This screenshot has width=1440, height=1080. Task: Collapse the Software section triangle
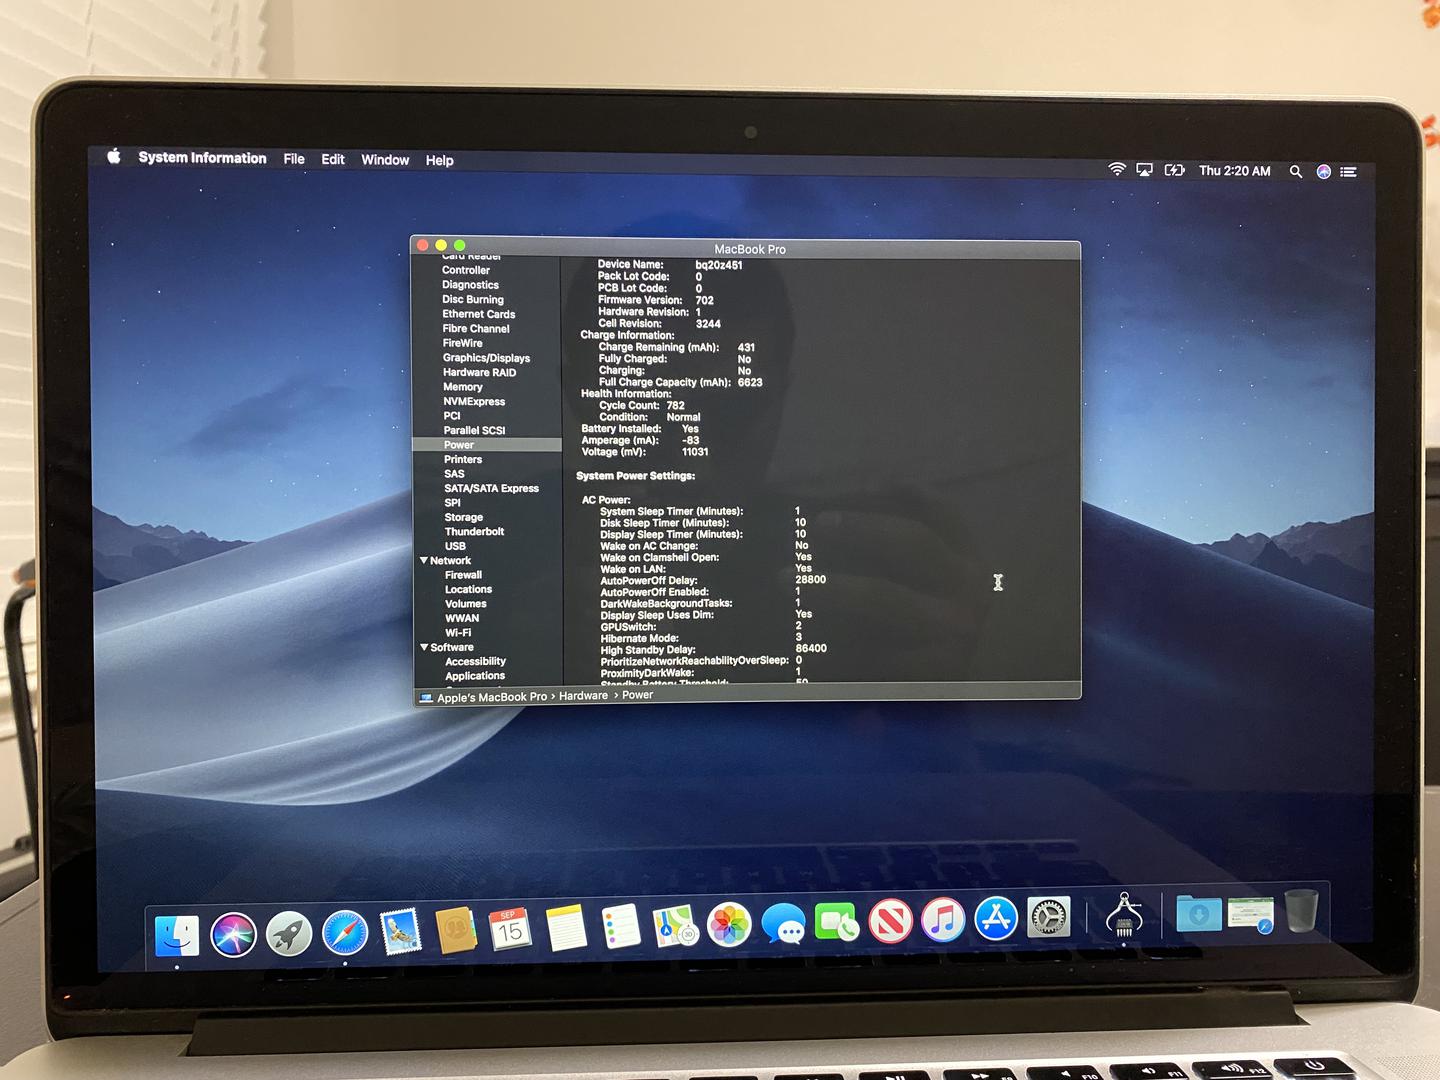point(424,647)
